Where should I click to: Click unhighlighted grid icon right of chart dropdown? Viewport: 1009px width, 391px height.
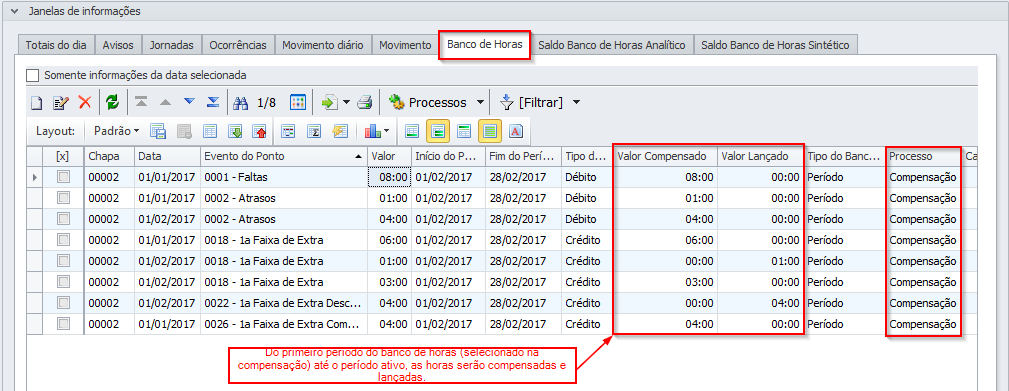coord(412,131)
